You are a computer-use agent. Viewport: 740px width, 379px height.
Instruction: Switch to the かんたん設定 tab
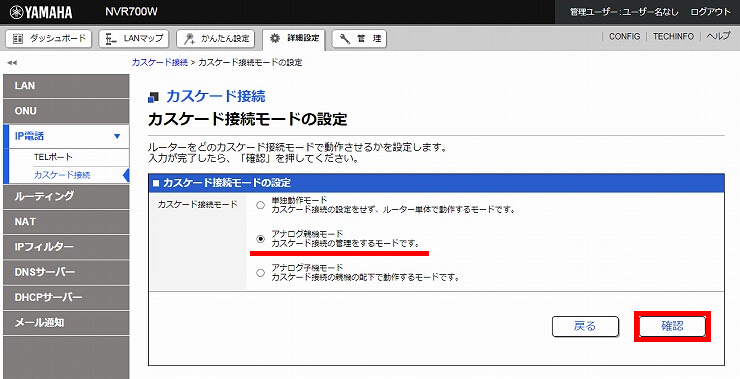(x=216, y=39)
